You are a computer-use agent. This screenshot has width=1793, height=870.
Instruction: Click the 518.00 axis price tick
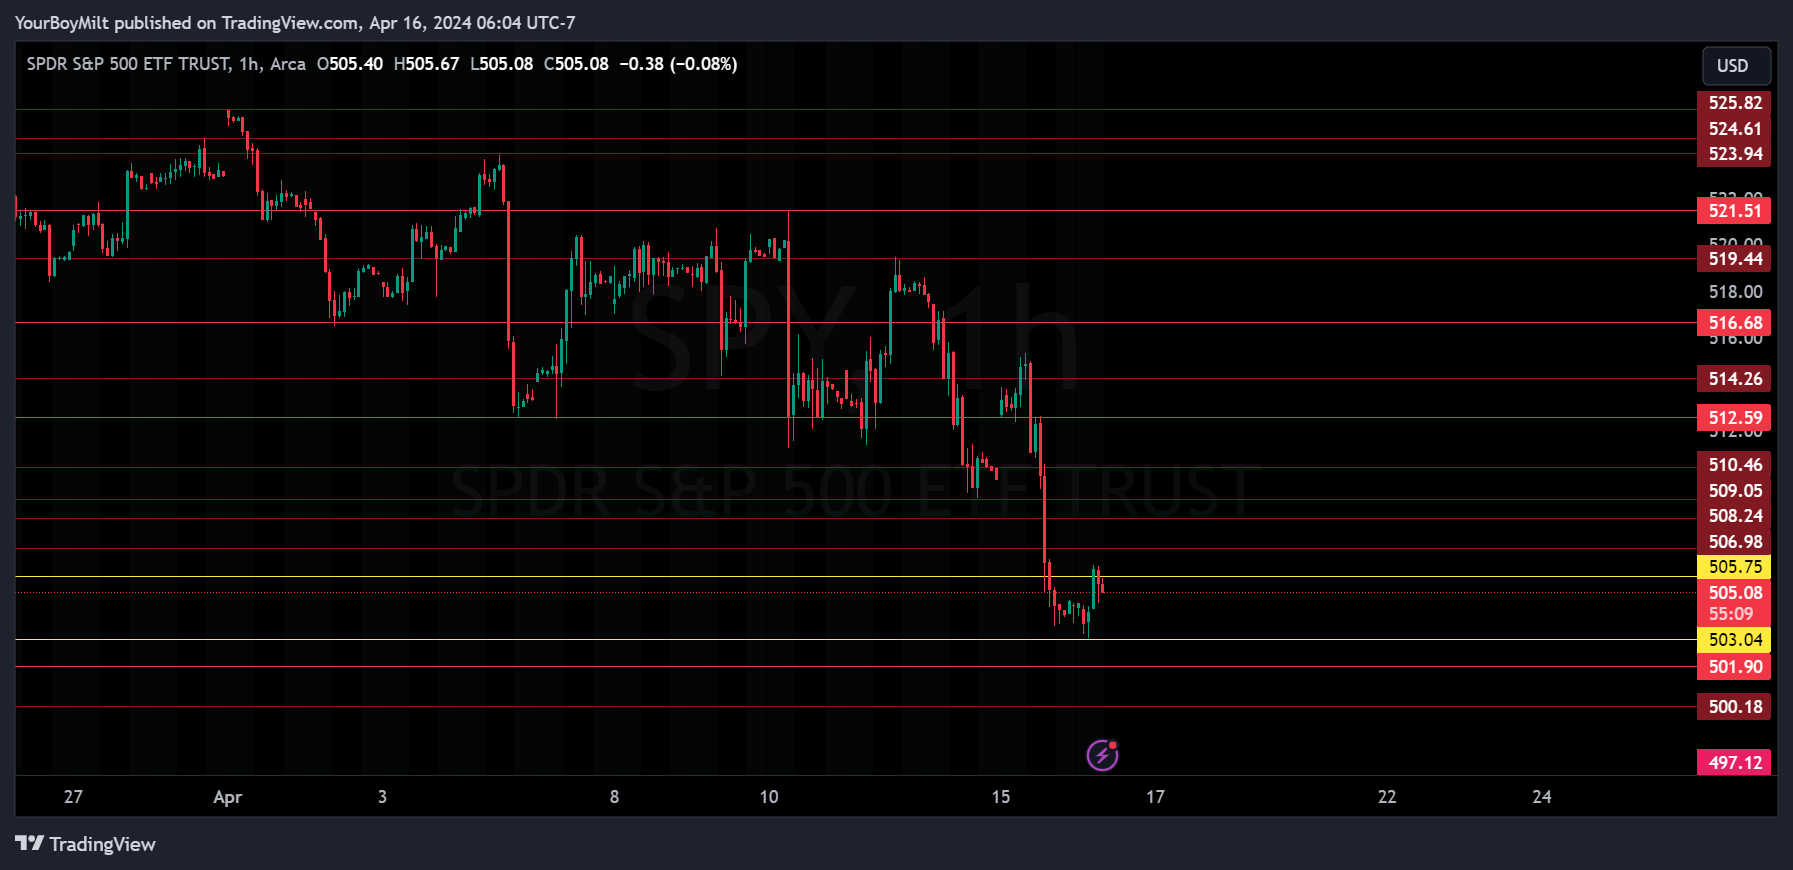tap(1735, 291)
